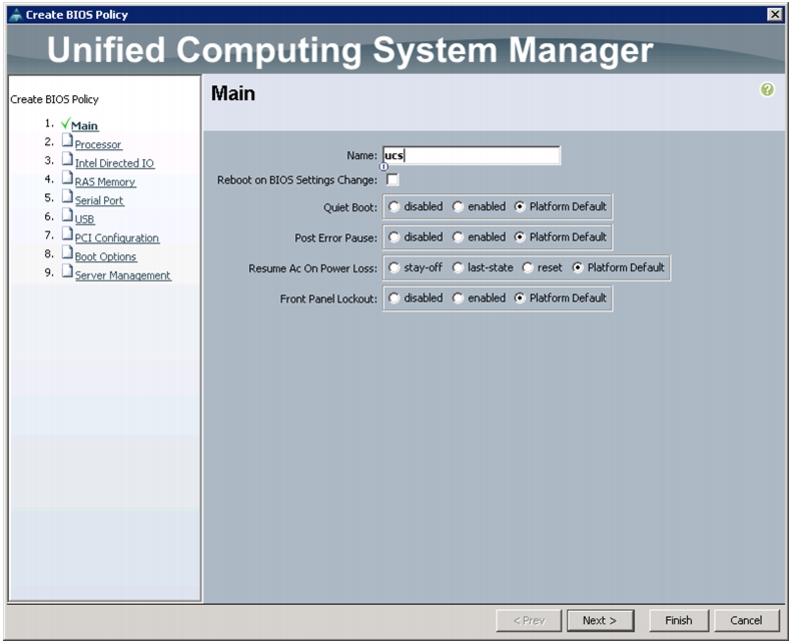Click the Post Error Pause label

click(336, 238)
